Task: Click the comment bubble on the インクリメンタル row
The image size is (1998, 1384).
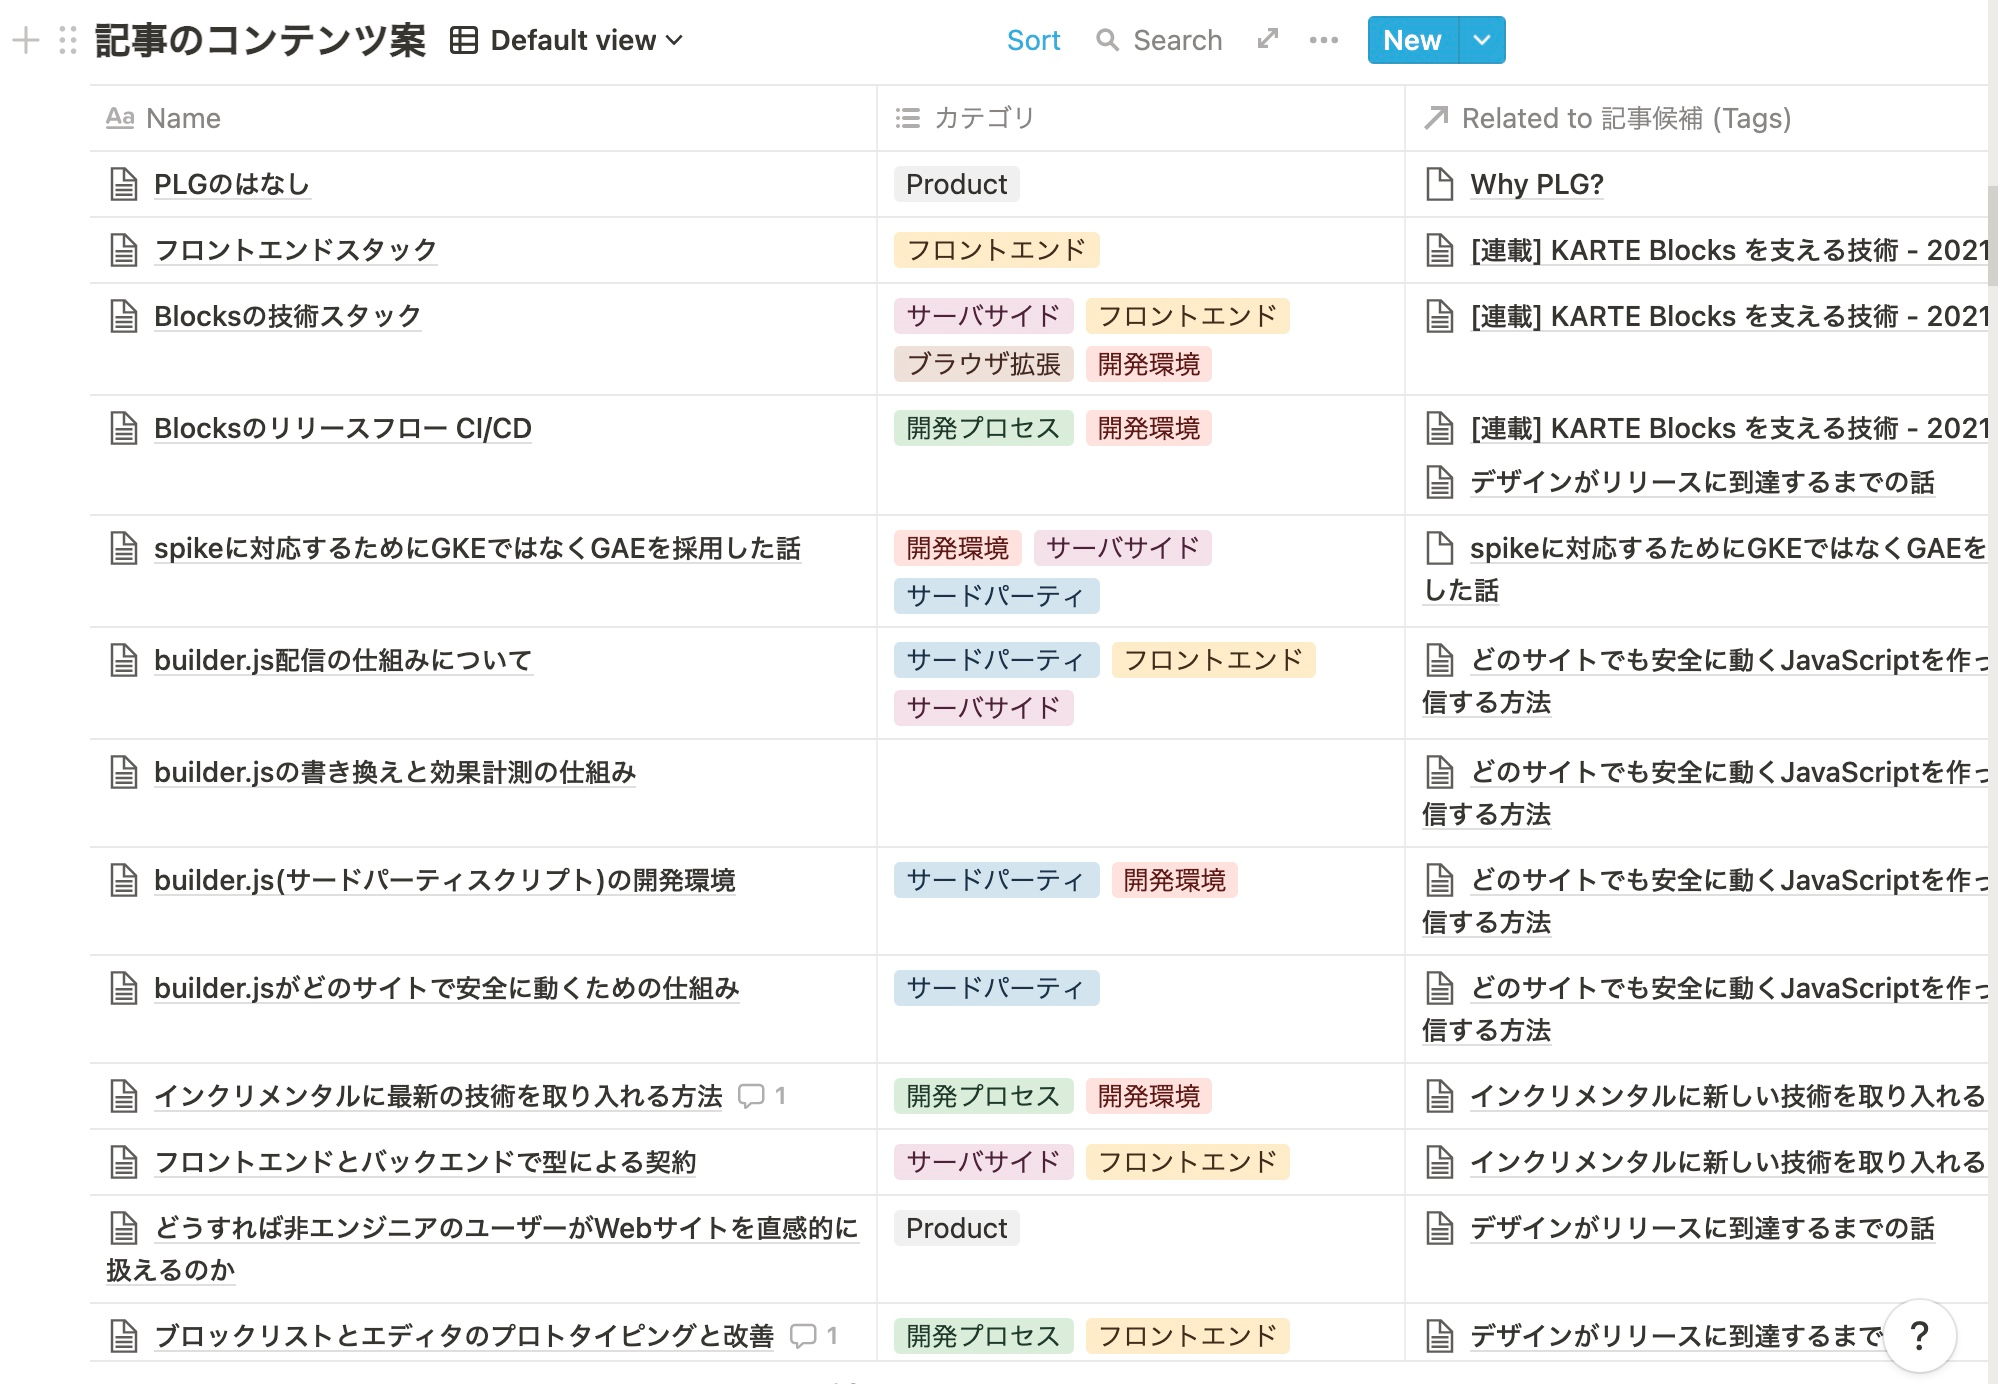Action: (x=751, y=1096)
